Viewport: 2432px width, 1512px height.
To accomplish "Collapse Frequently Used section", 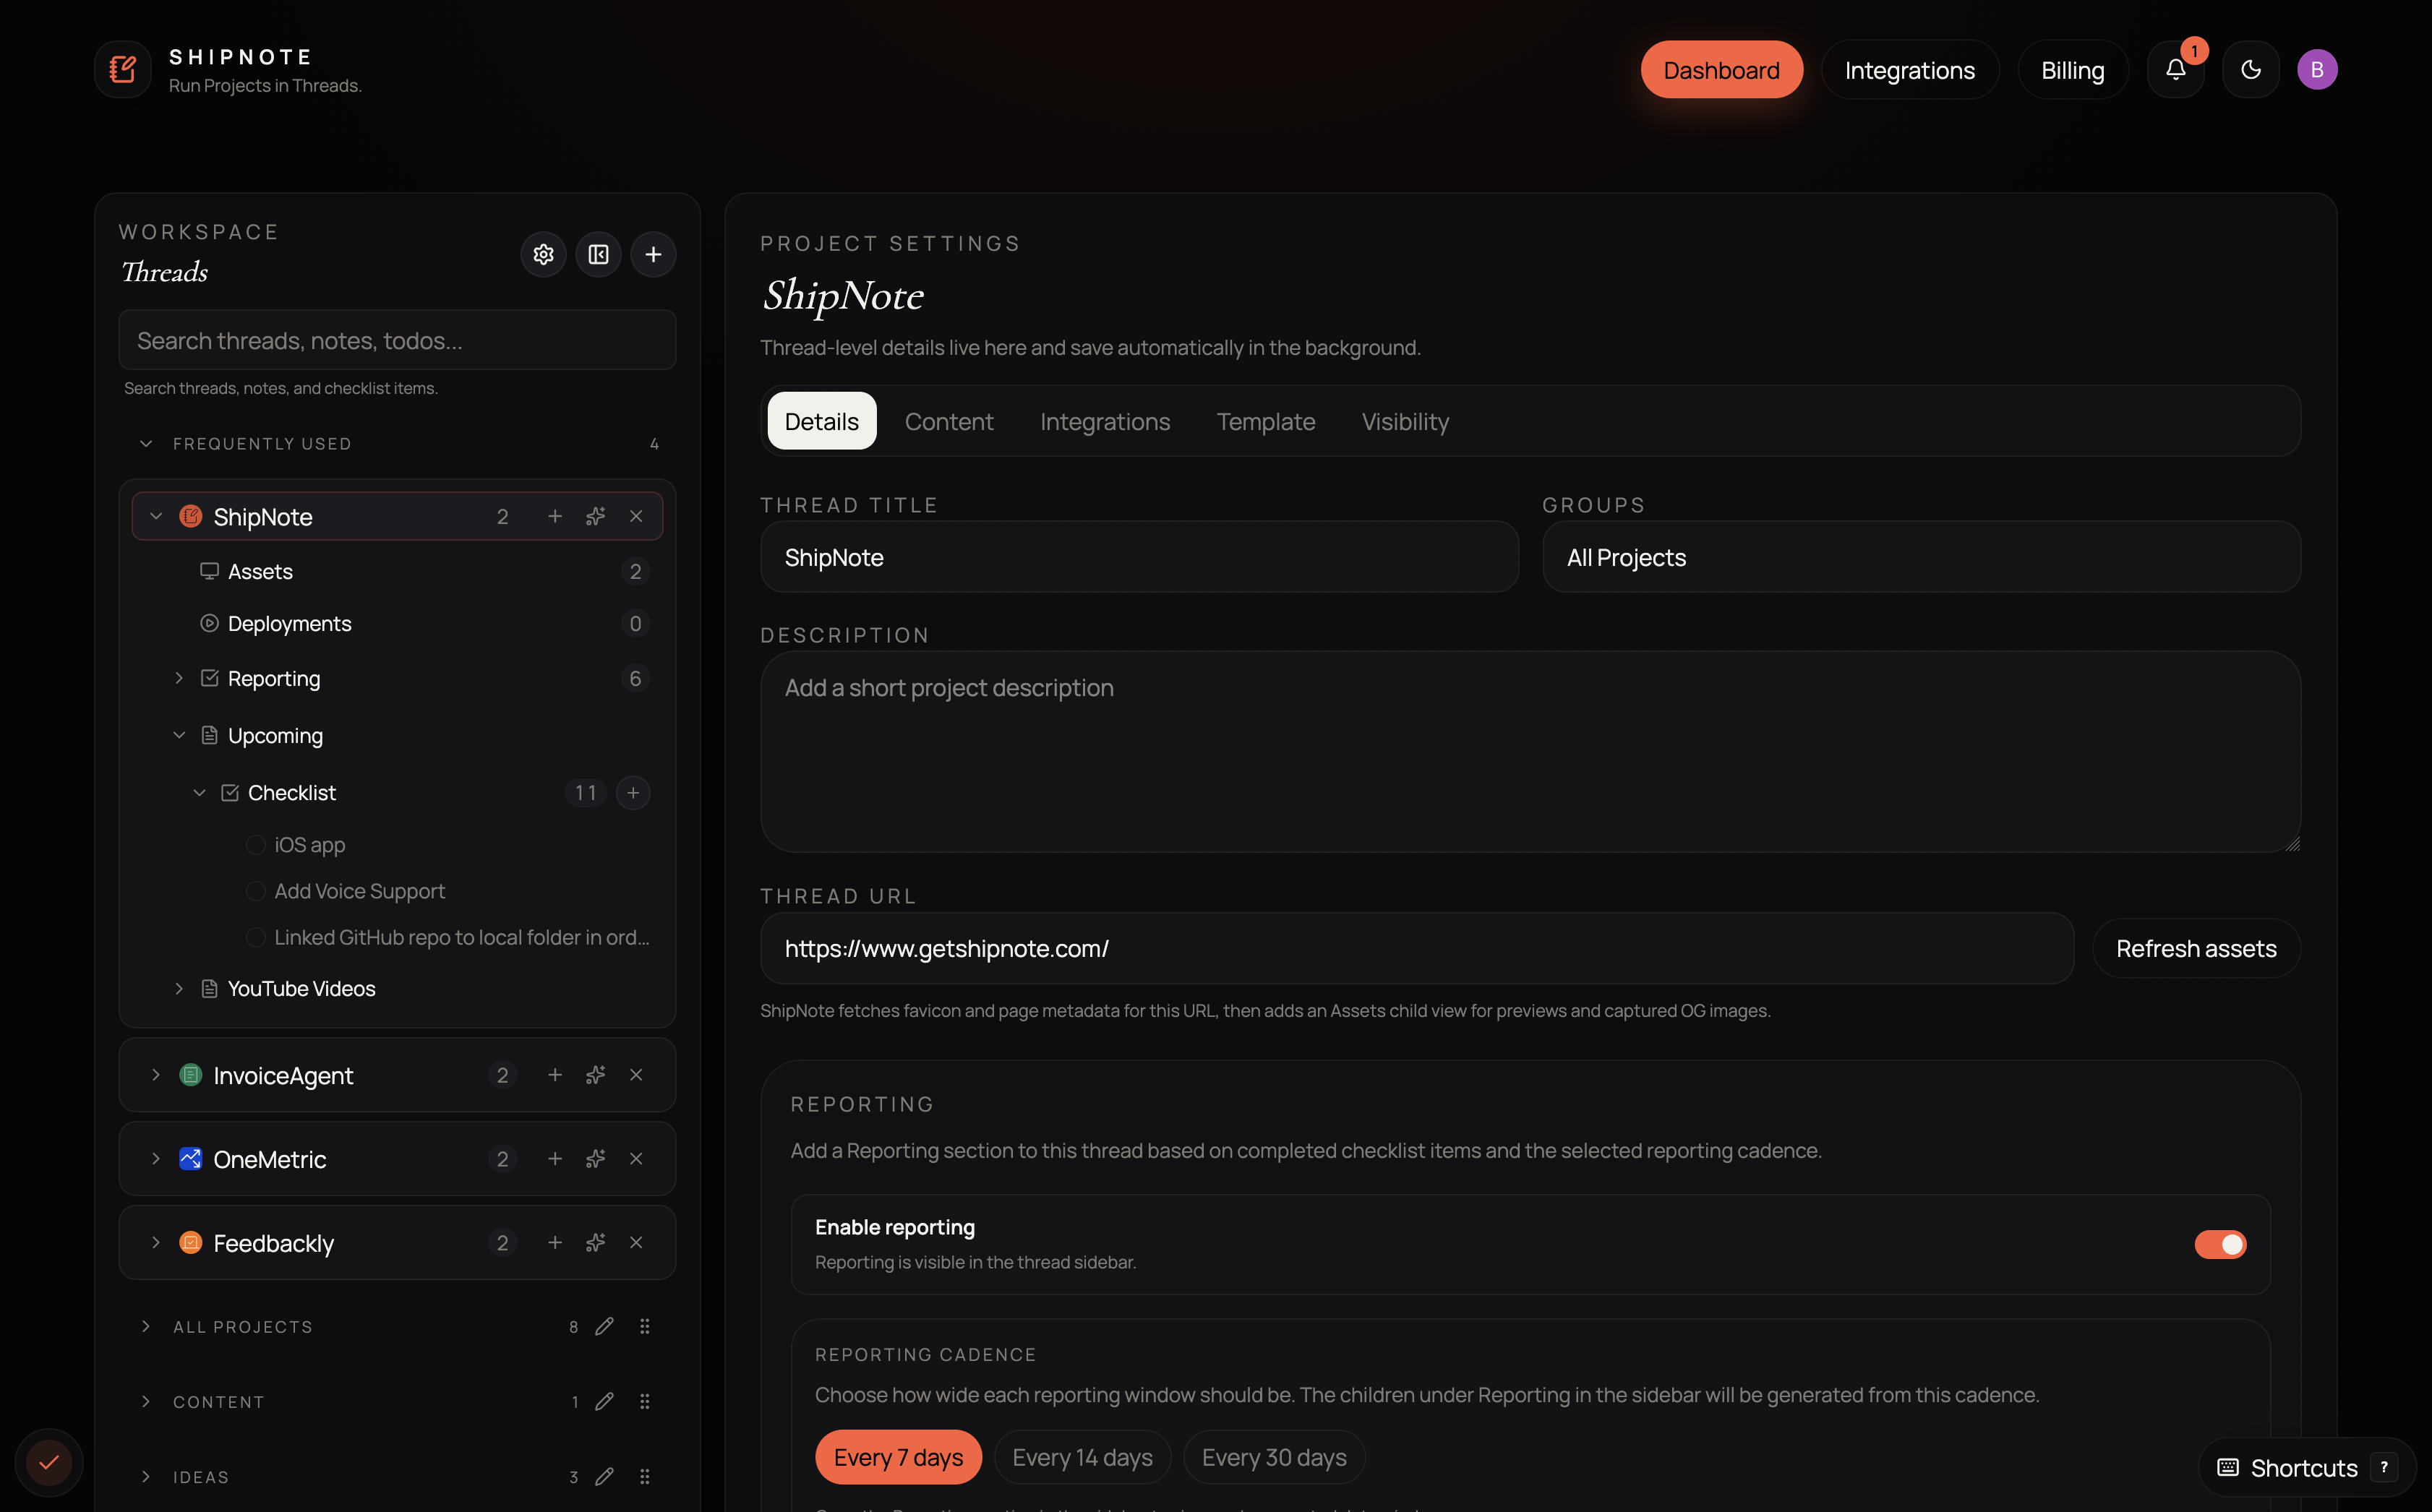I will 146,443.
